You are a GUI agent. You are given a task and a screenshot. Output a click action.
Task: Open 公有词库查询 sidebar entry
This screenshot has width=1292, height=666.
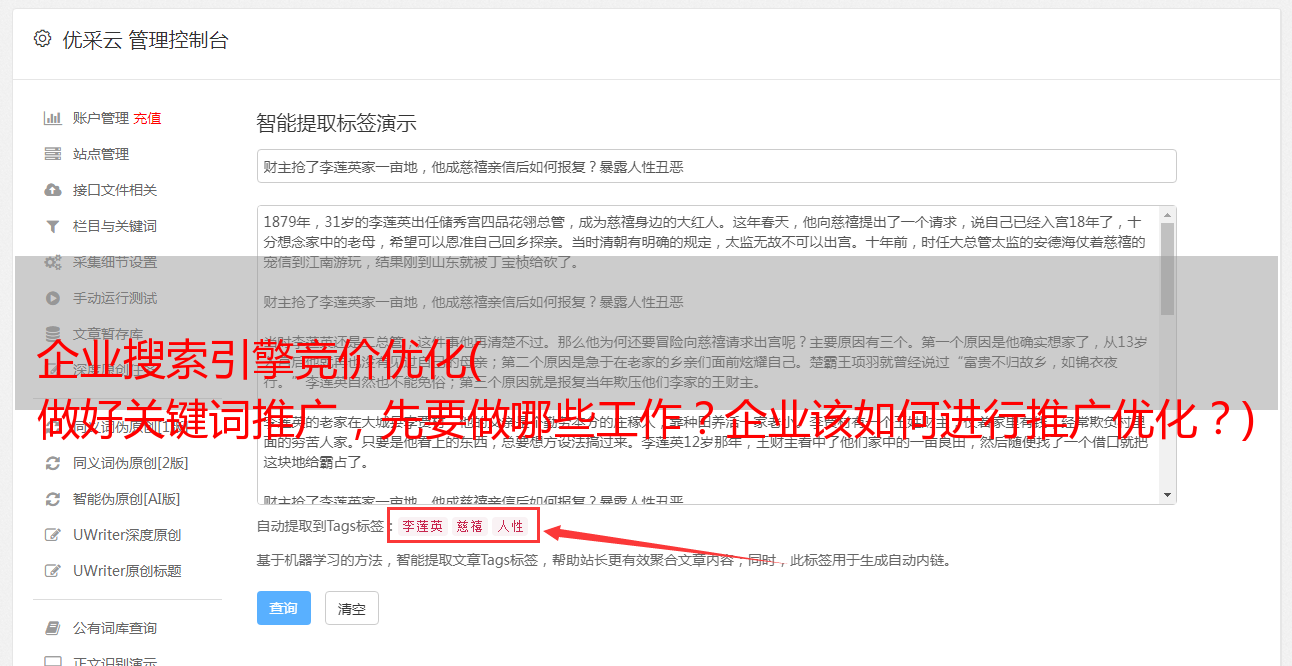(x=115, y=628)
